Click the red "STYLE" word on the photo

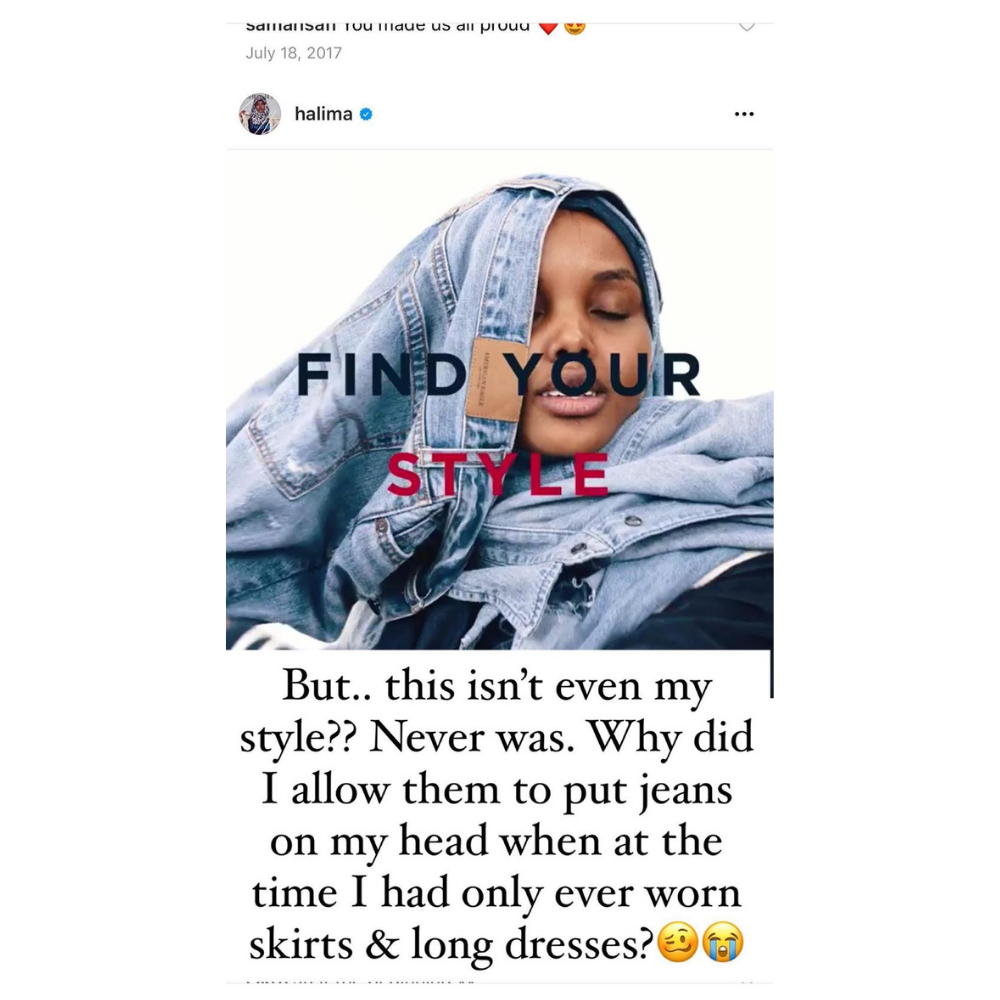pos(497,474)
